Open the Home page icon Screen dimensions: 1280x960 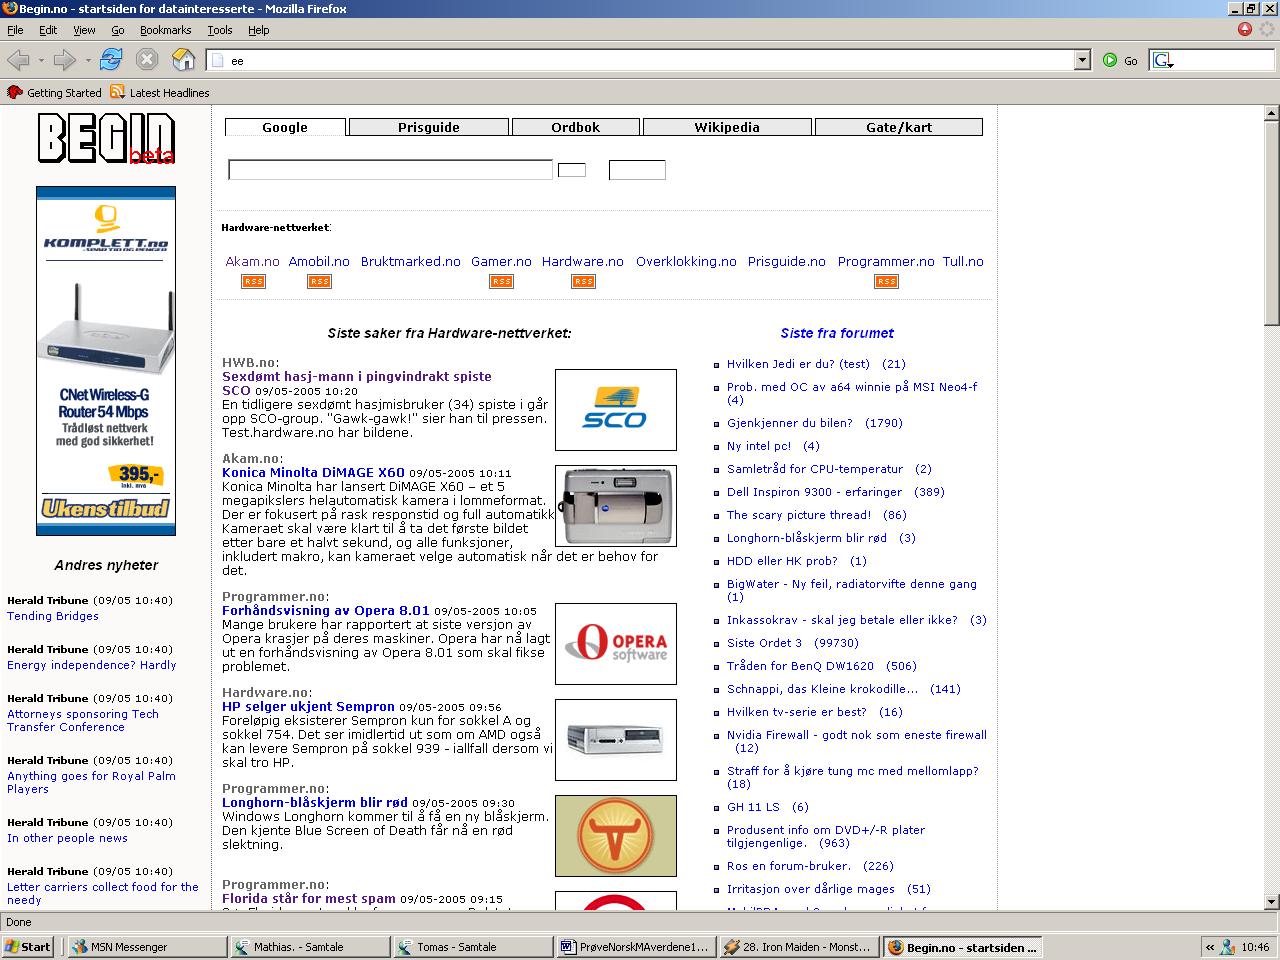coord(183,59)
